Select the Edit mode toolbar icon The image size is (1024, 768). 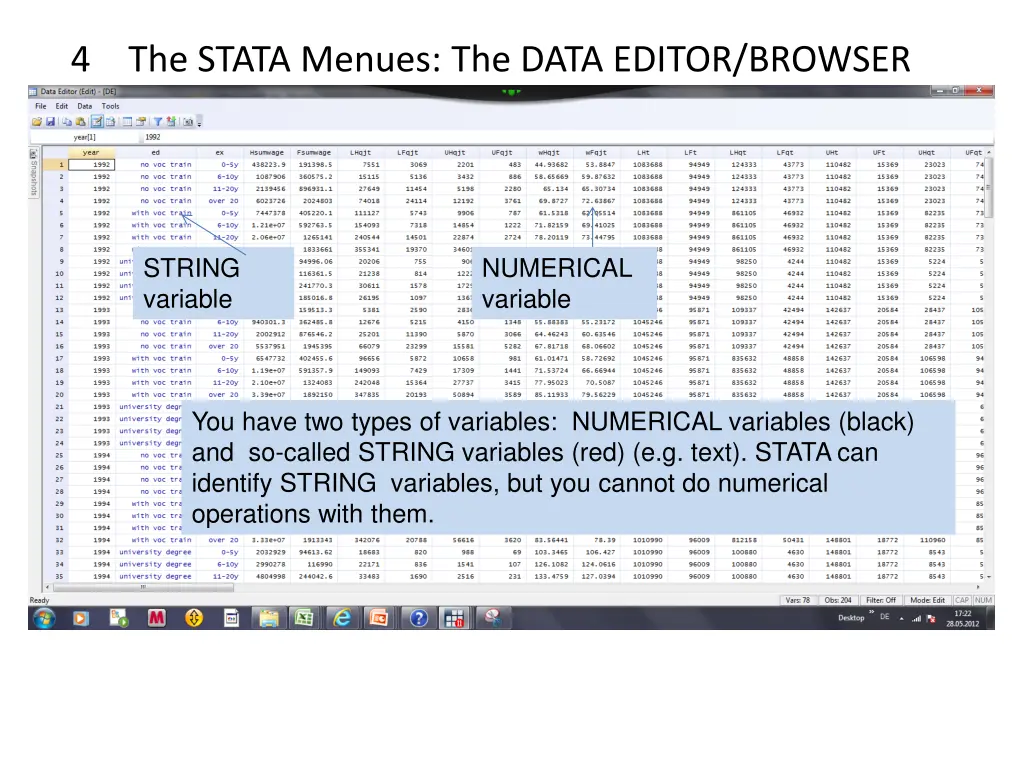(x=97, y=121)
